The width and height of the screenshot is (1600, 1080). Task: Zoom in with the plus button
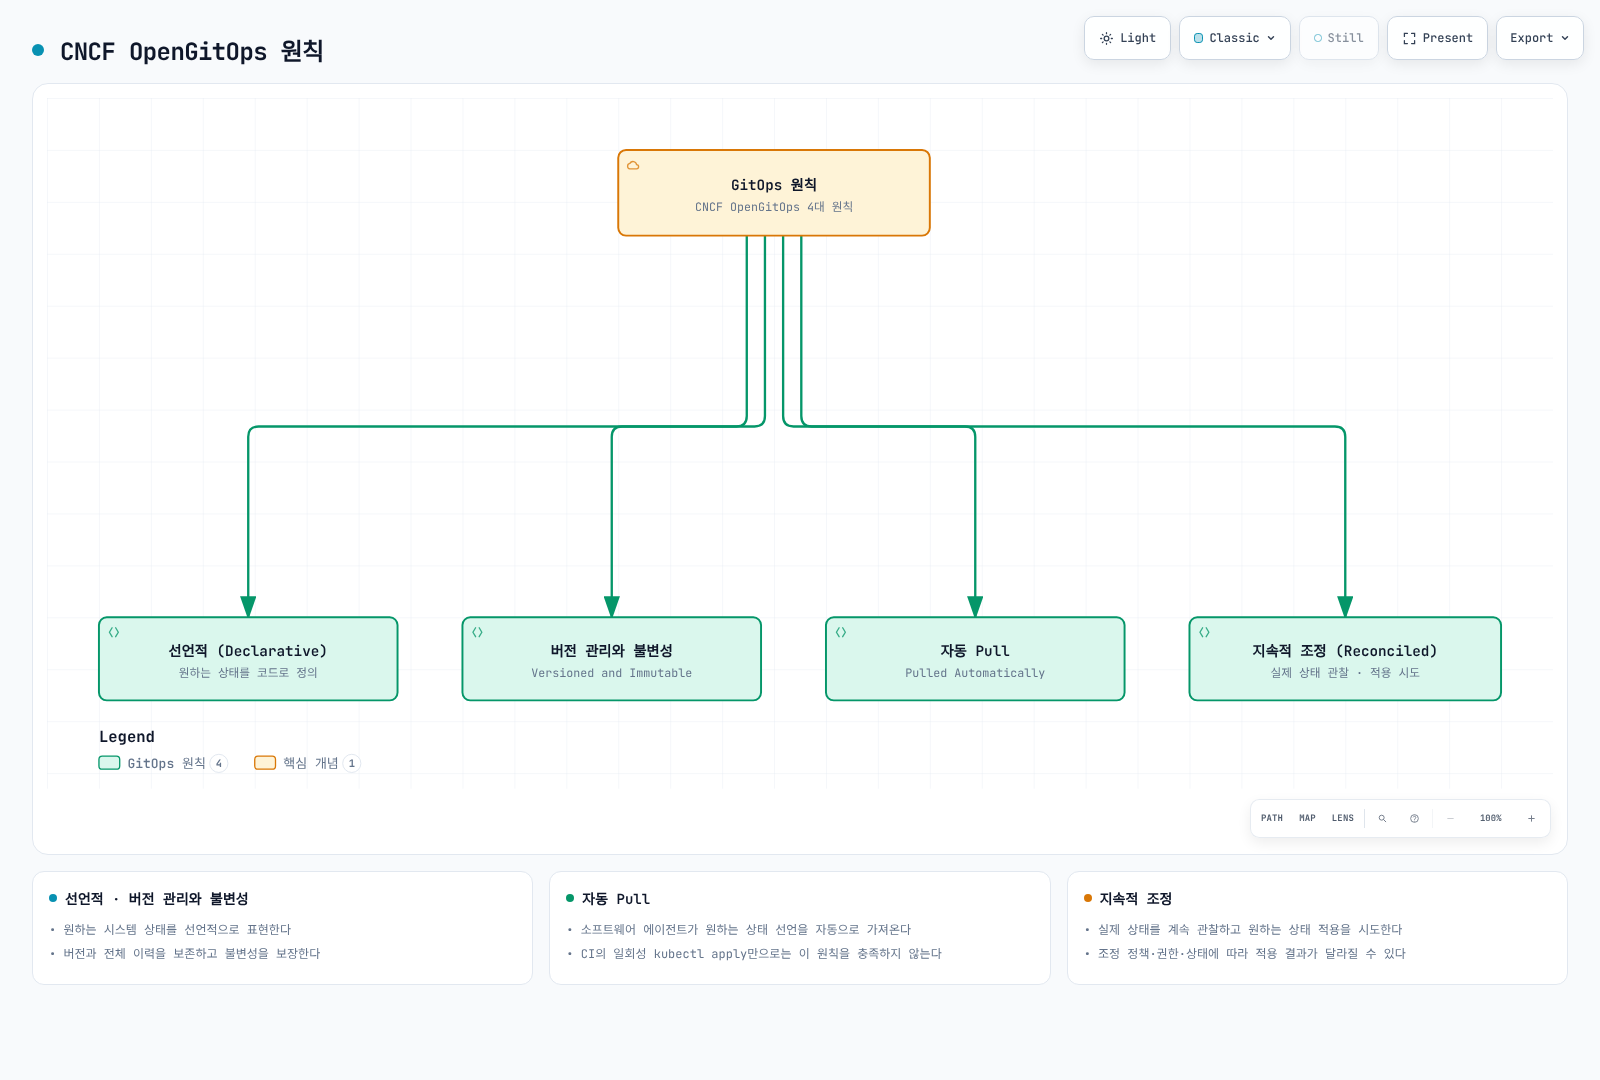(1531, 818)
